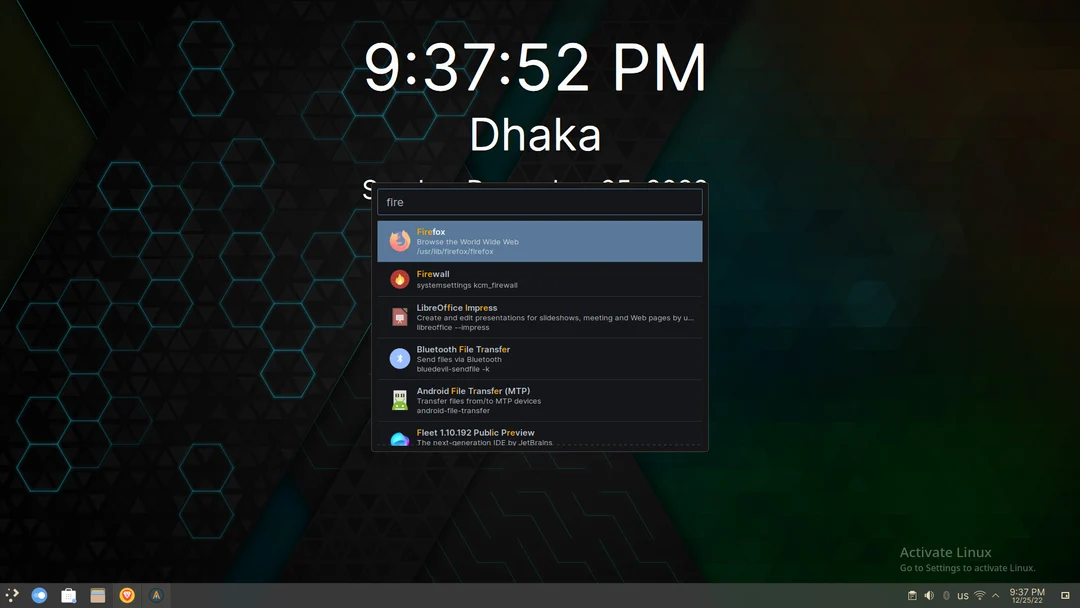This screenshot has height=608, width=1080.
Task: Launch Fleet 1.10.192 Public Preview
Action: [x=539, y=437]
